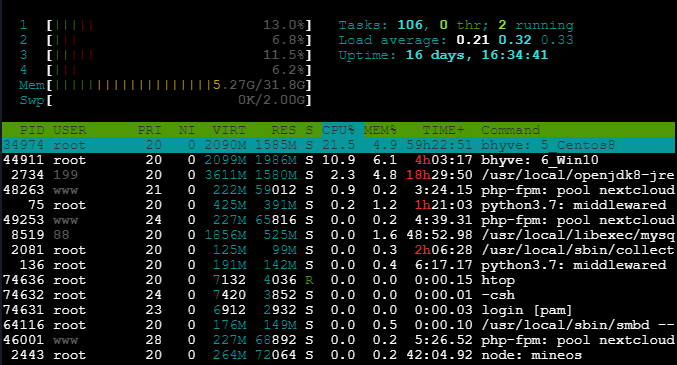Click the 2 running count
Image resolution: width=677 pixels, height=365 pixels.
[536, 25]
